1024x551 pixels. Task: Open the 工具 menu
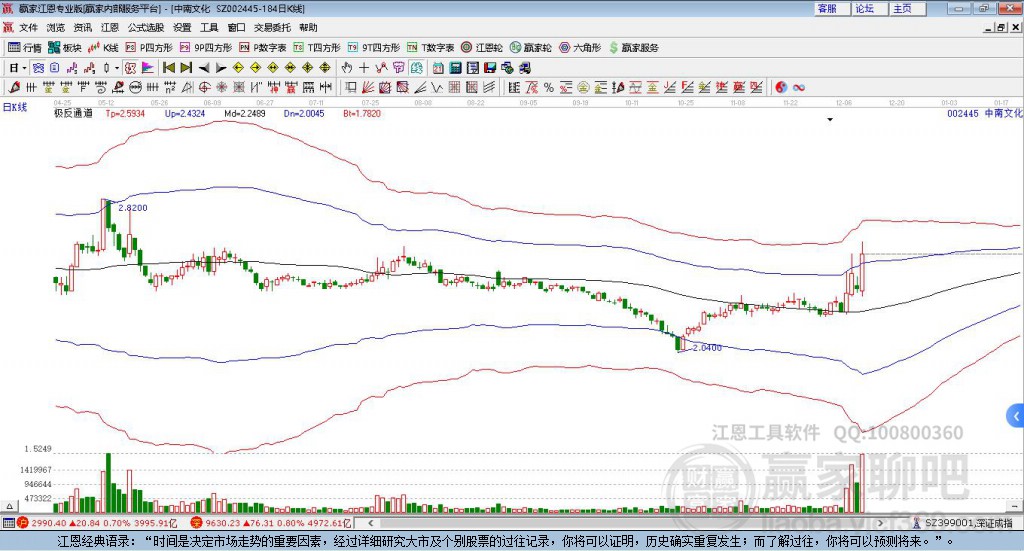point(209,27)
